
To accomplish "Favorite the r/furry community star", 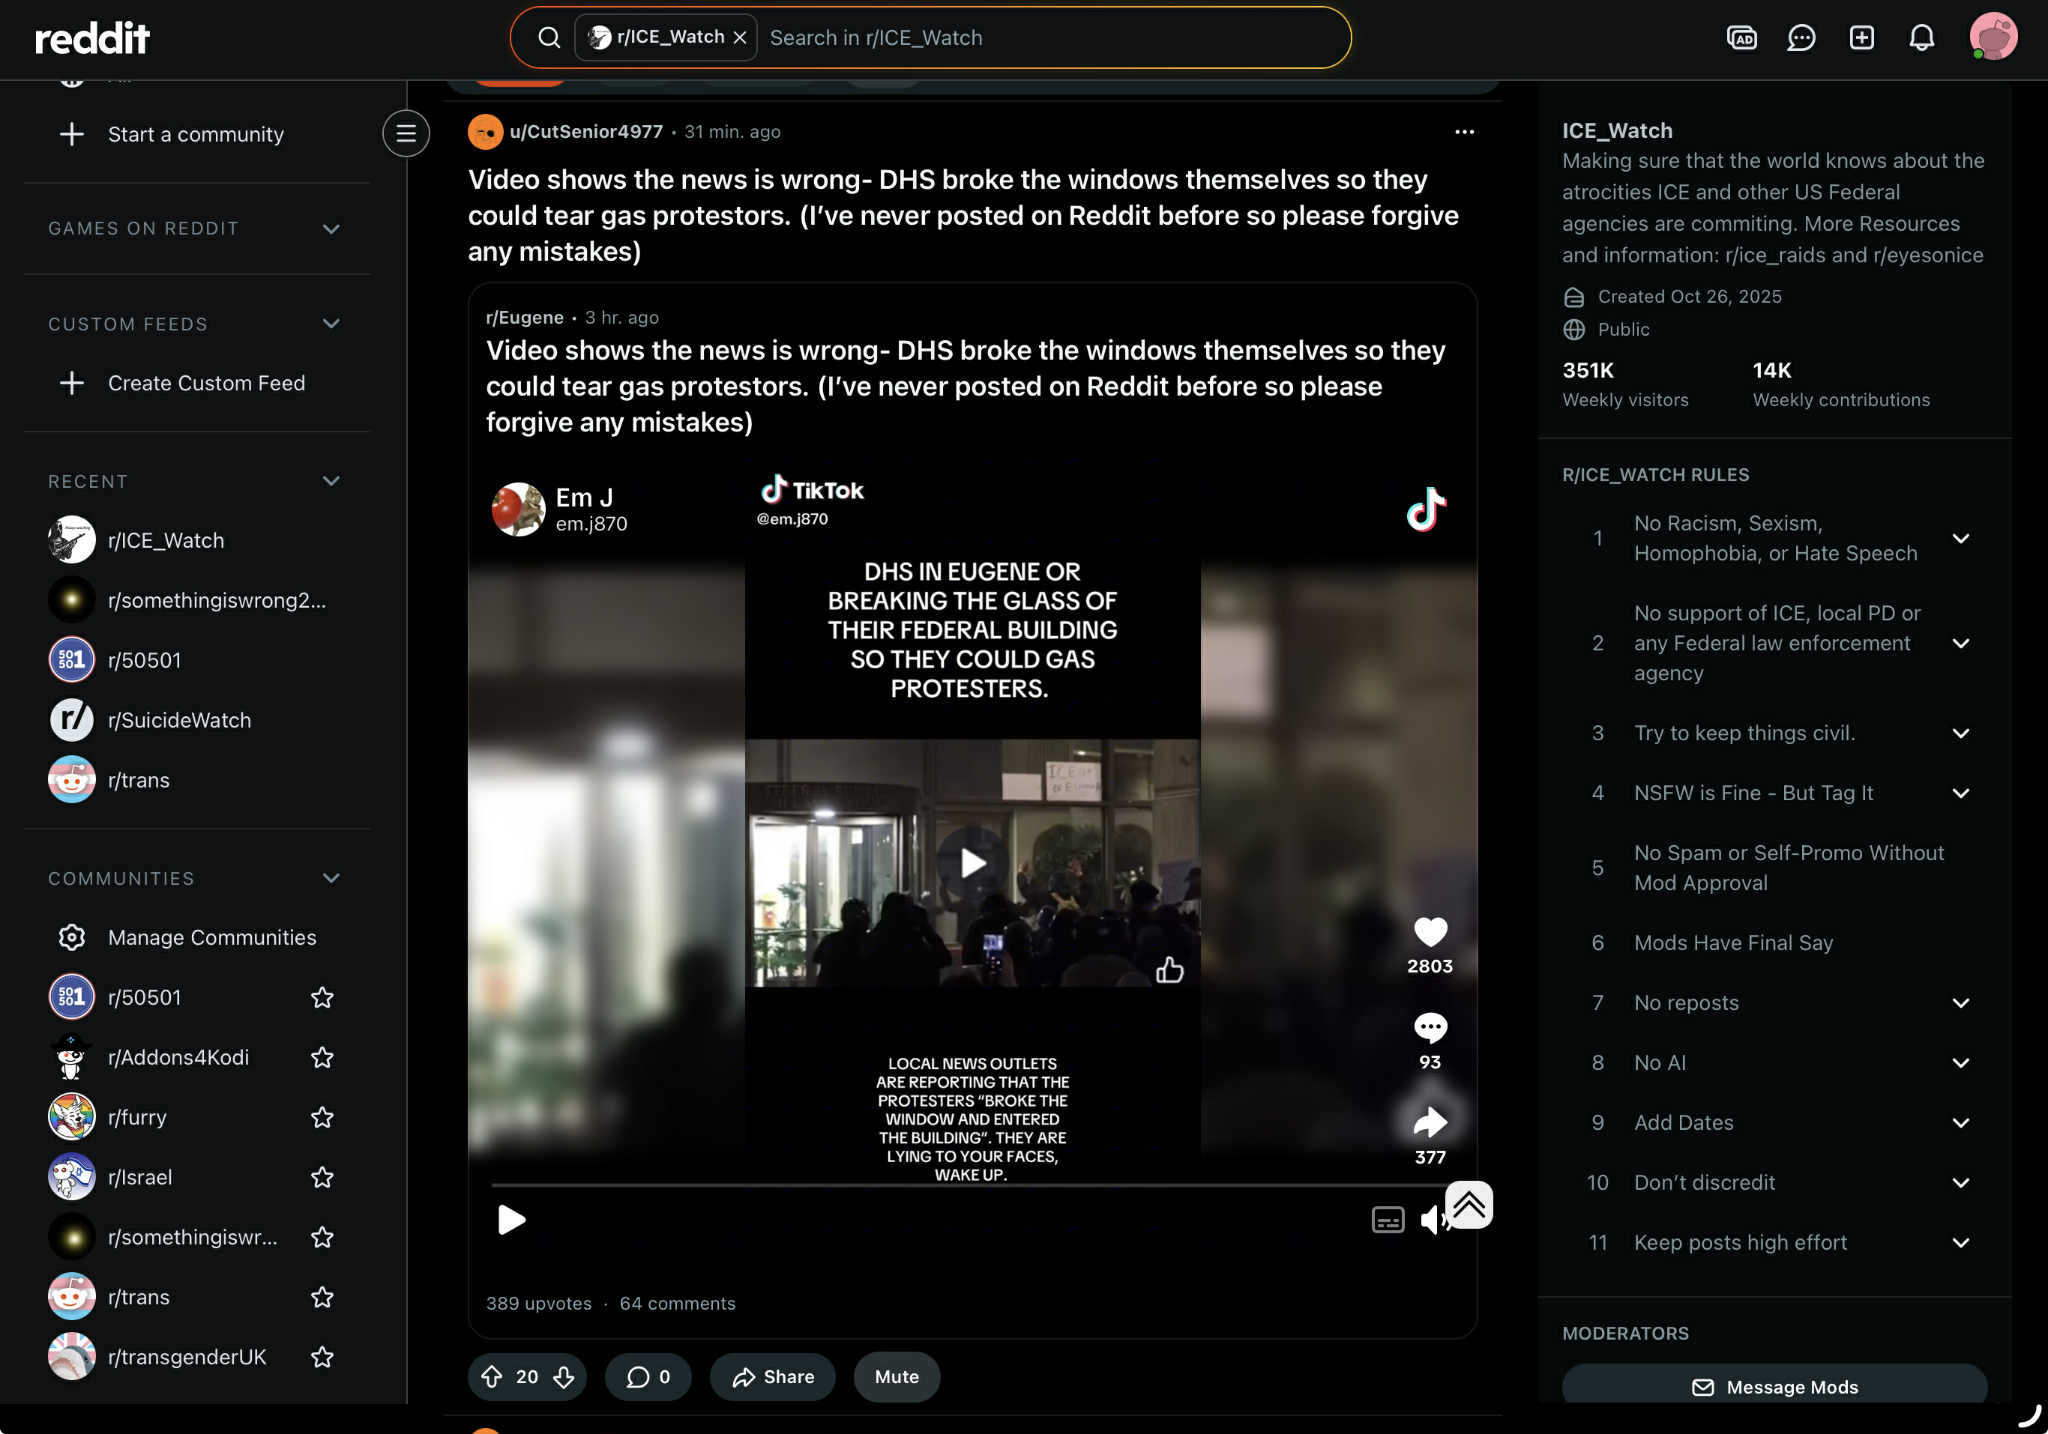I will (322, 1117).
